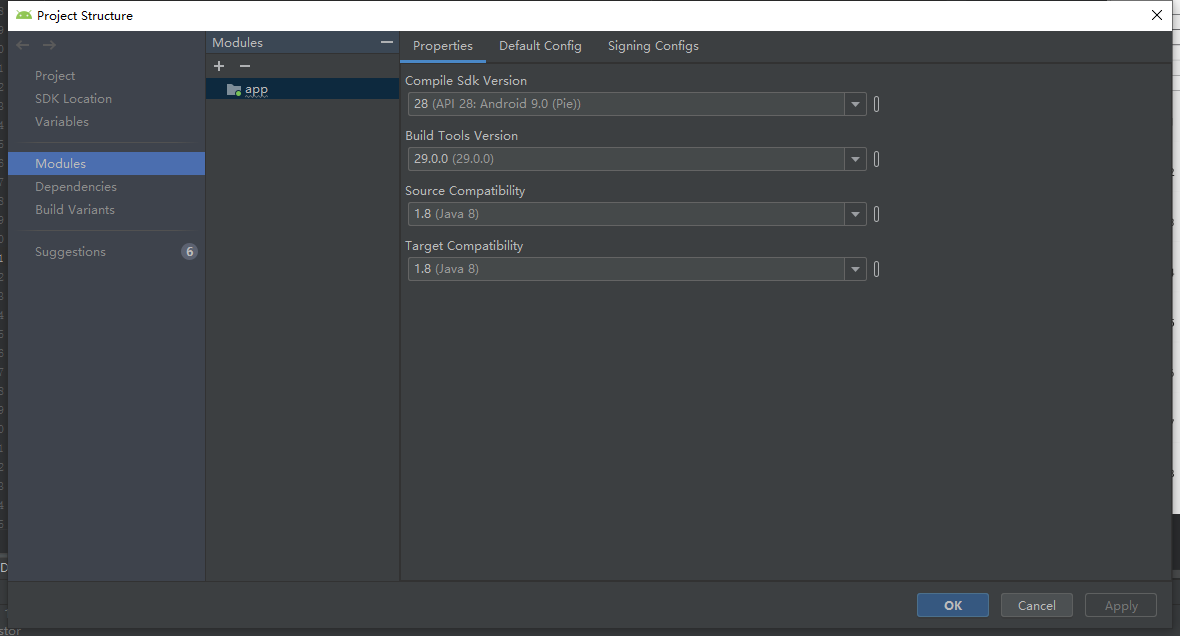Viewport: 1180px width, 636px height.
Task: Click the Target Compatibility value field
Action: click(x=626, y=269)
